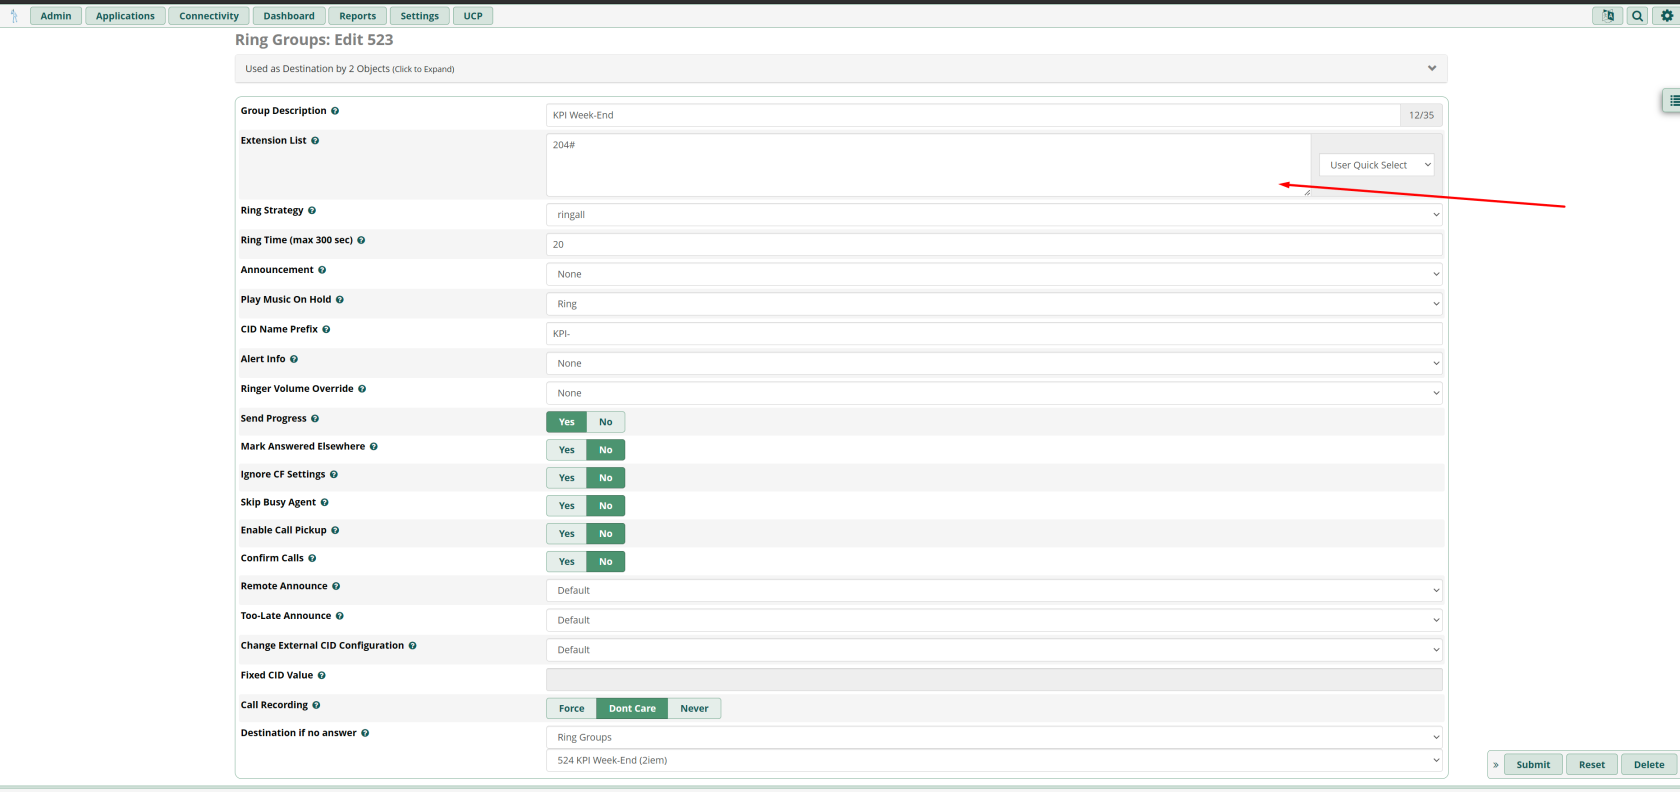Click help icon next to Announcement
This screenshot has width=1680, height=792.
point(322,270)
